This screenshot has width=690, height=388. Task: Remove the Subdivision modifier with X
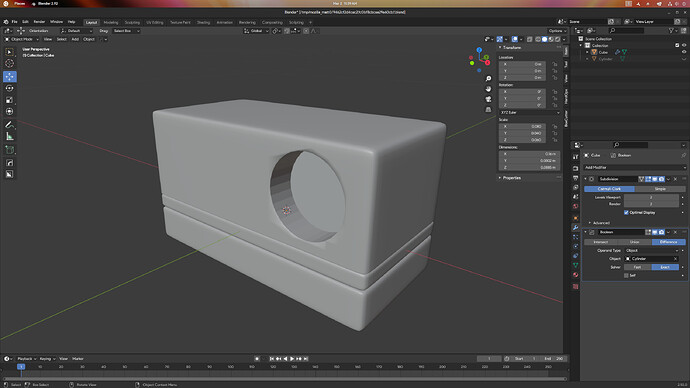[675, 179]
